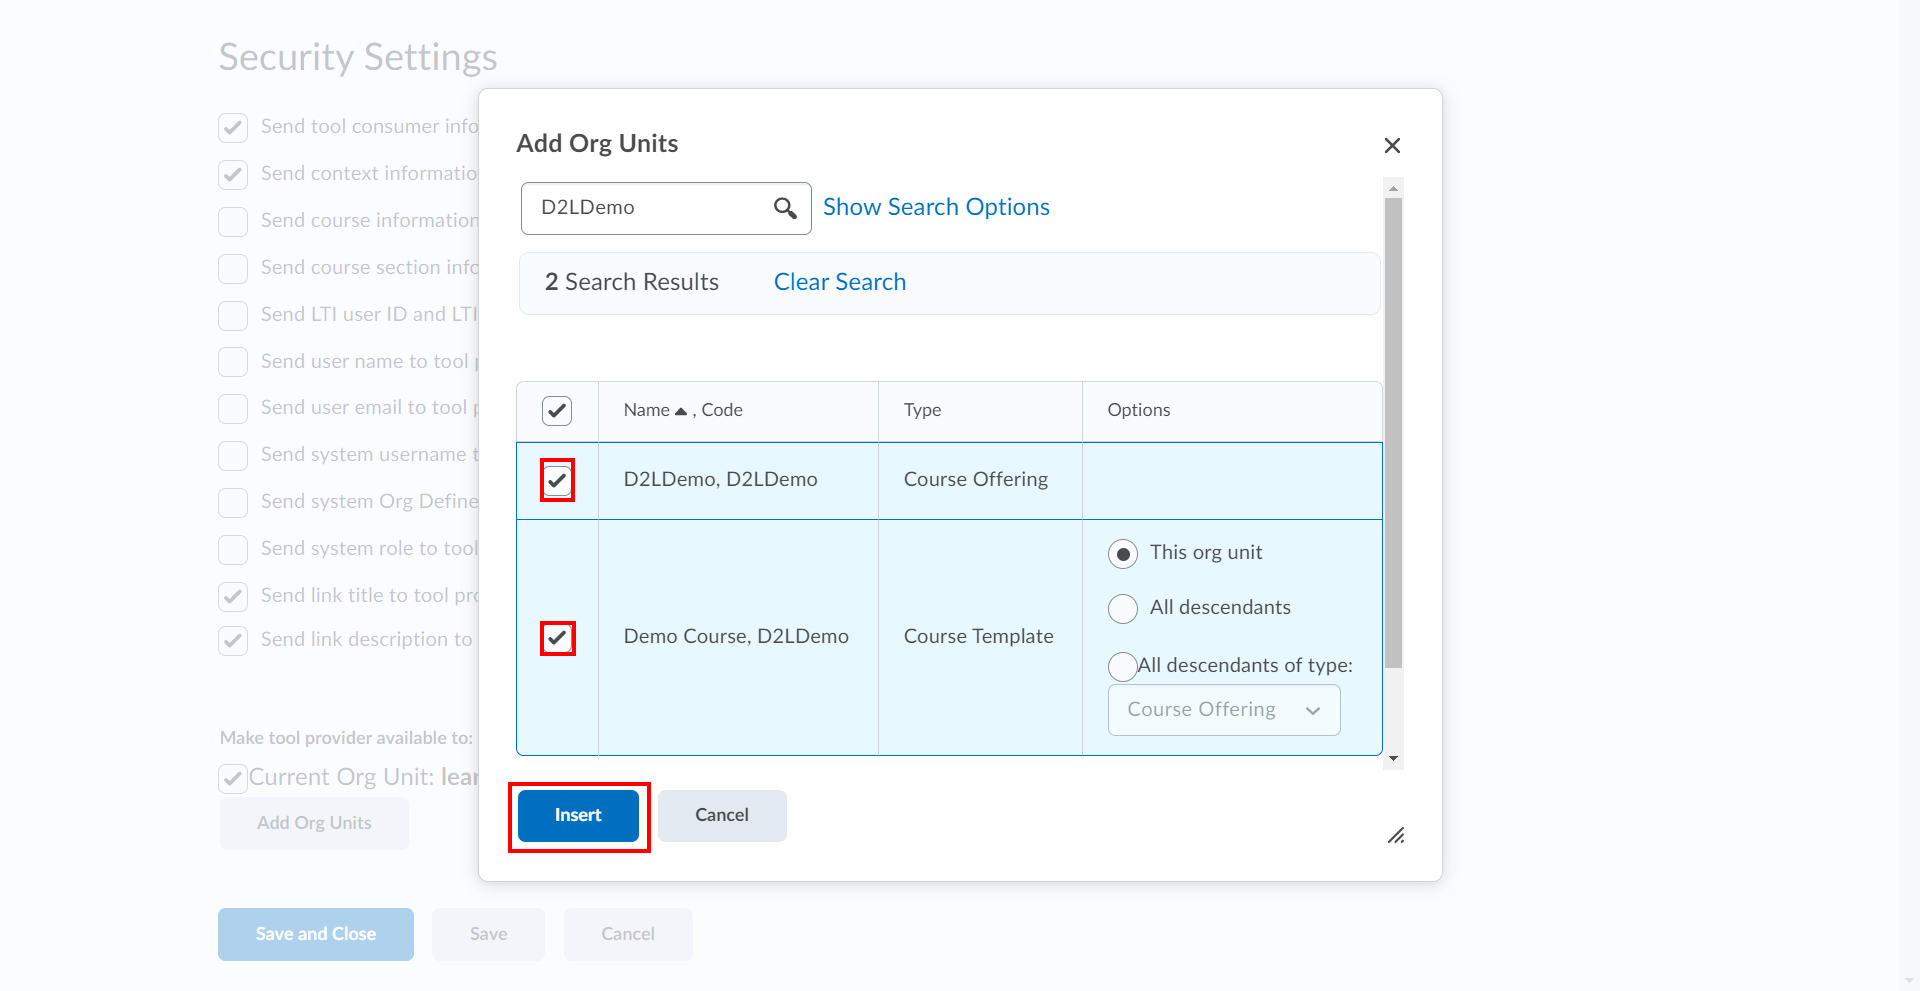The height and width of the screenshot is (991, 1920).
Task: Select the This org unit radio button
Action: click(x=1123, y=554)
